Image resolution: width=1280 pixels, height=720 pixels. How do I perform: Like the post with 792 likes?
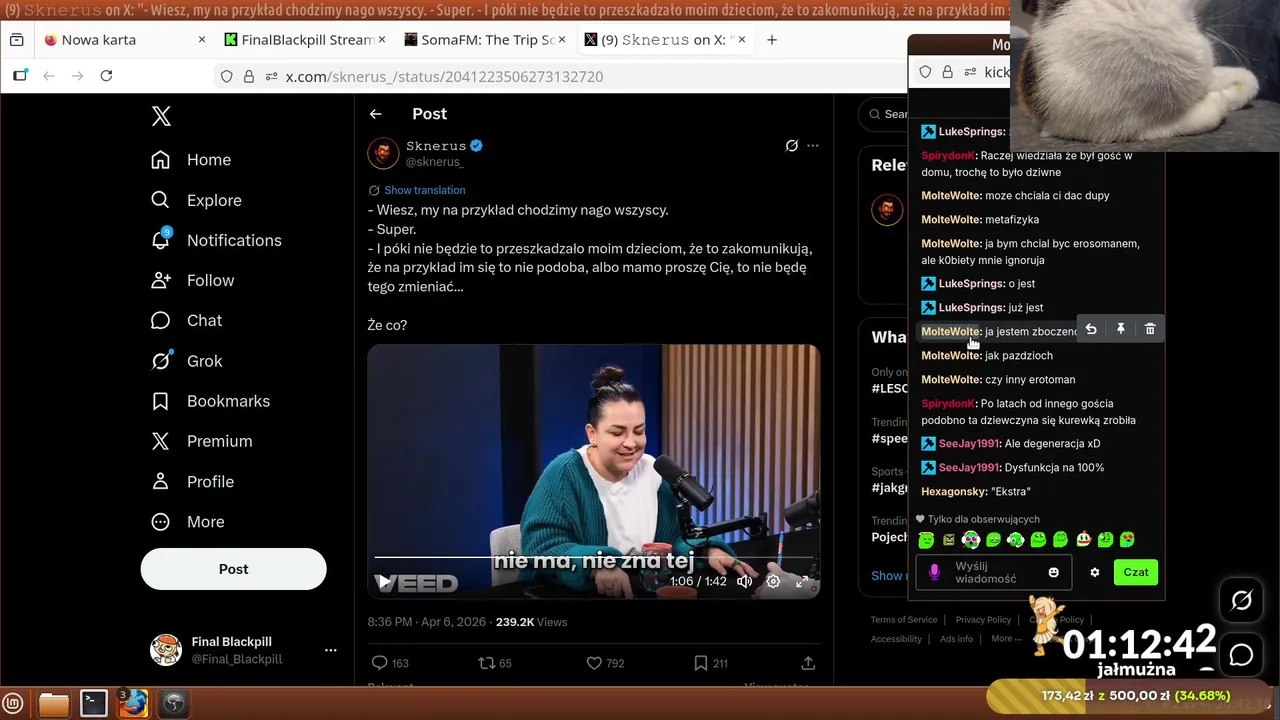[594, 663]
